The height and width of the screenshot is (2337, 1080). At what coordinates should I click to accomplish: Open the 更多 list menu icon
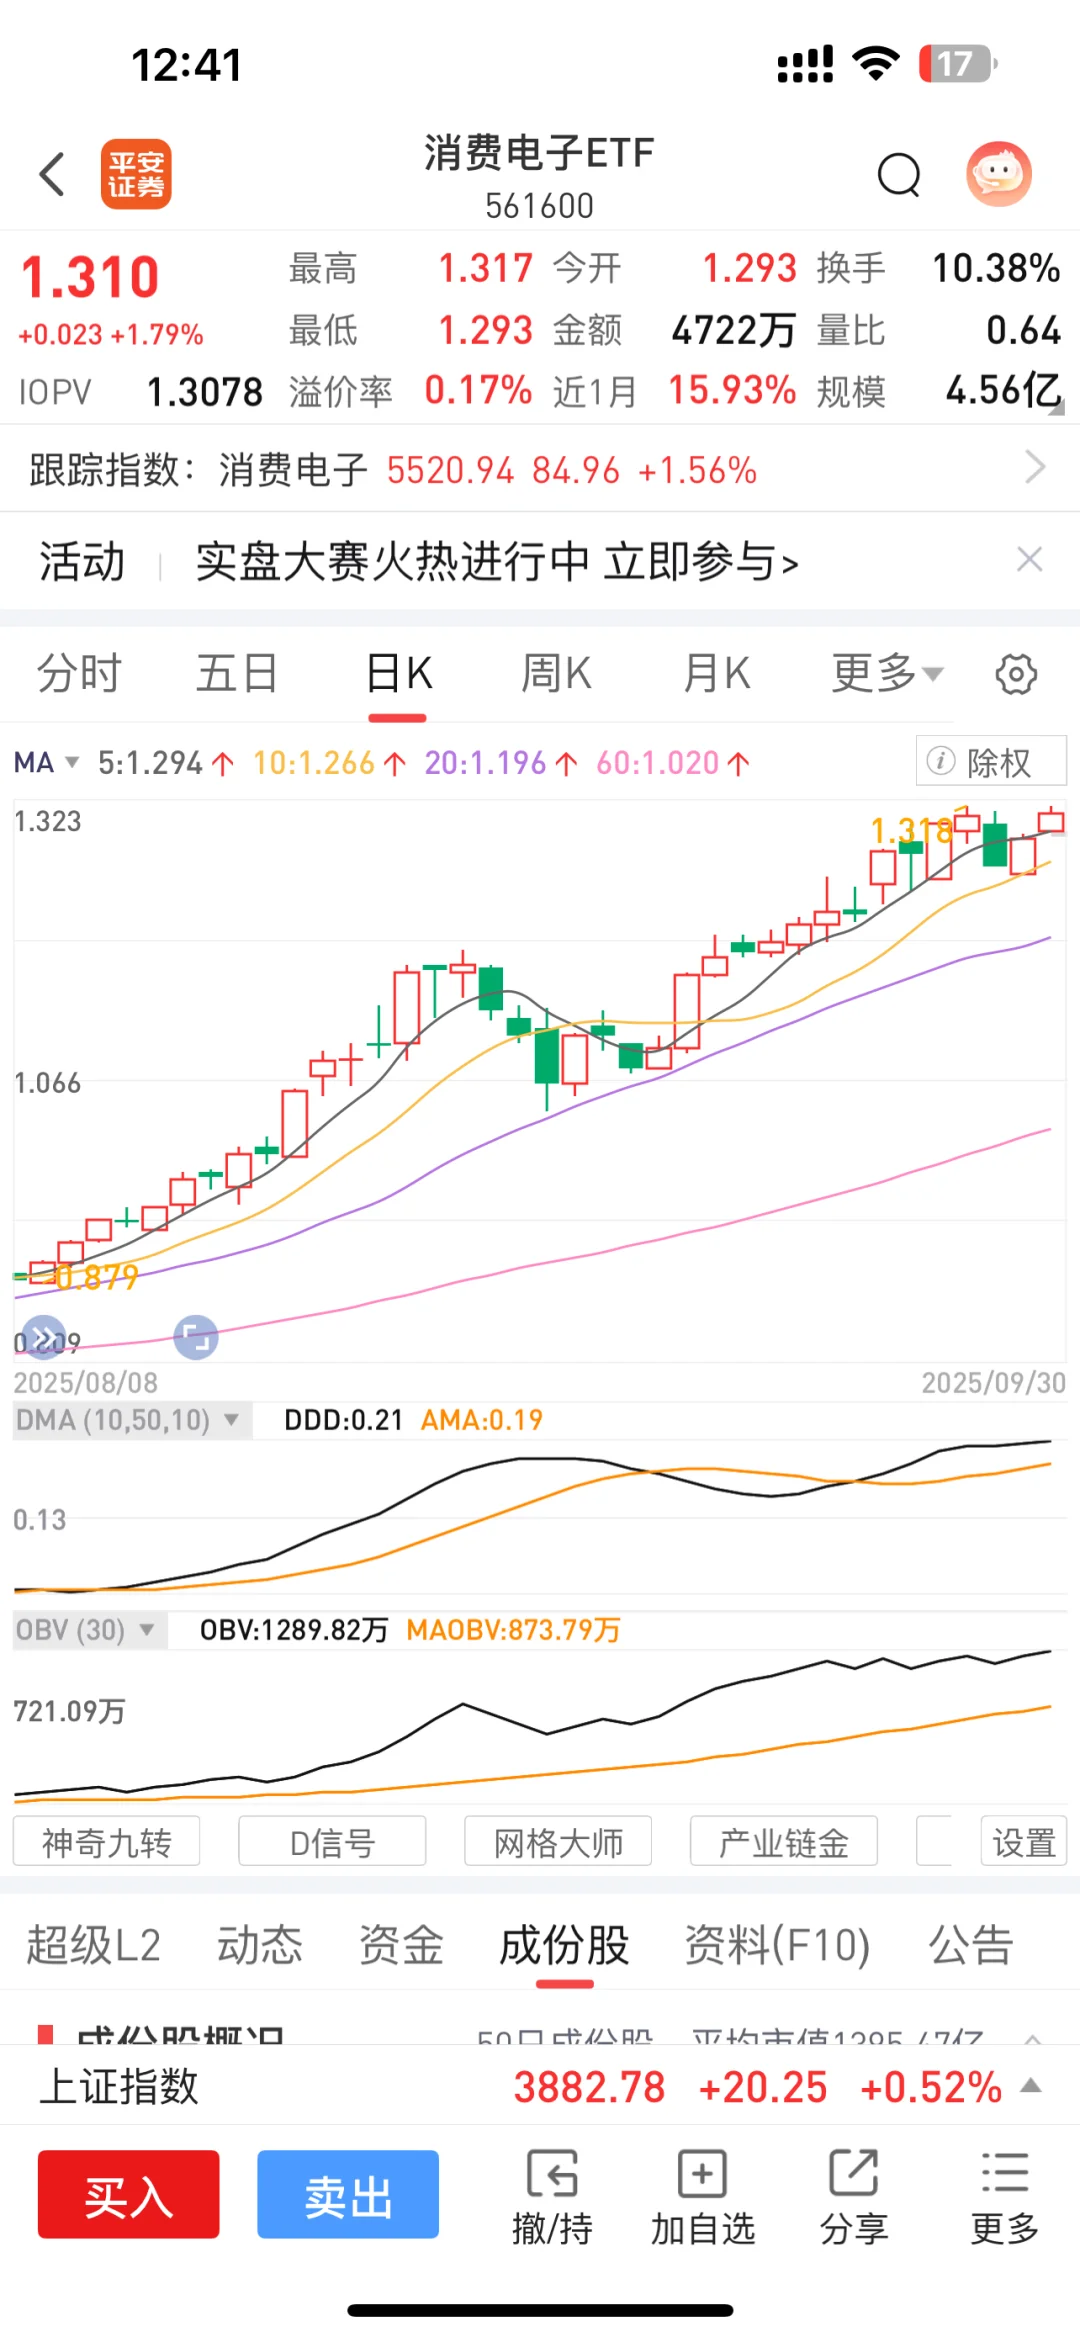[x=1005, y=2198]
